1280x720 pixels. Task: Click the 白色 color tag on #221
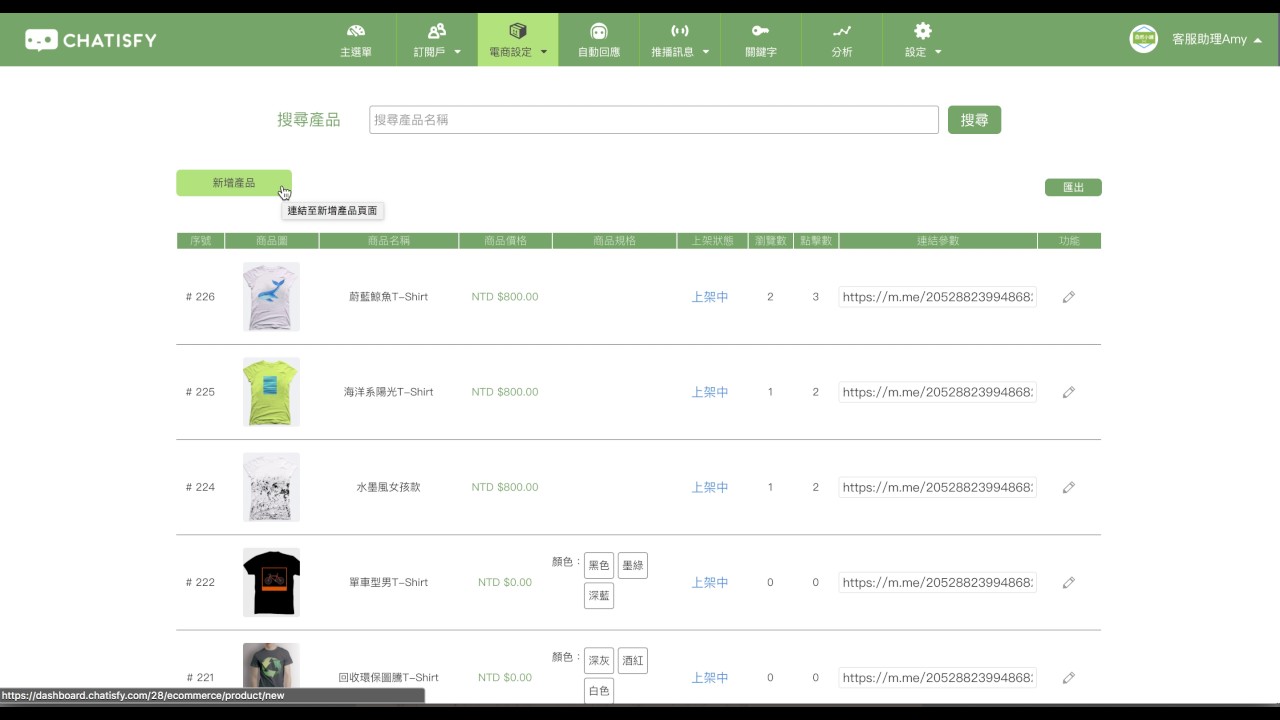pyautogui.click(x=599, y=691)
